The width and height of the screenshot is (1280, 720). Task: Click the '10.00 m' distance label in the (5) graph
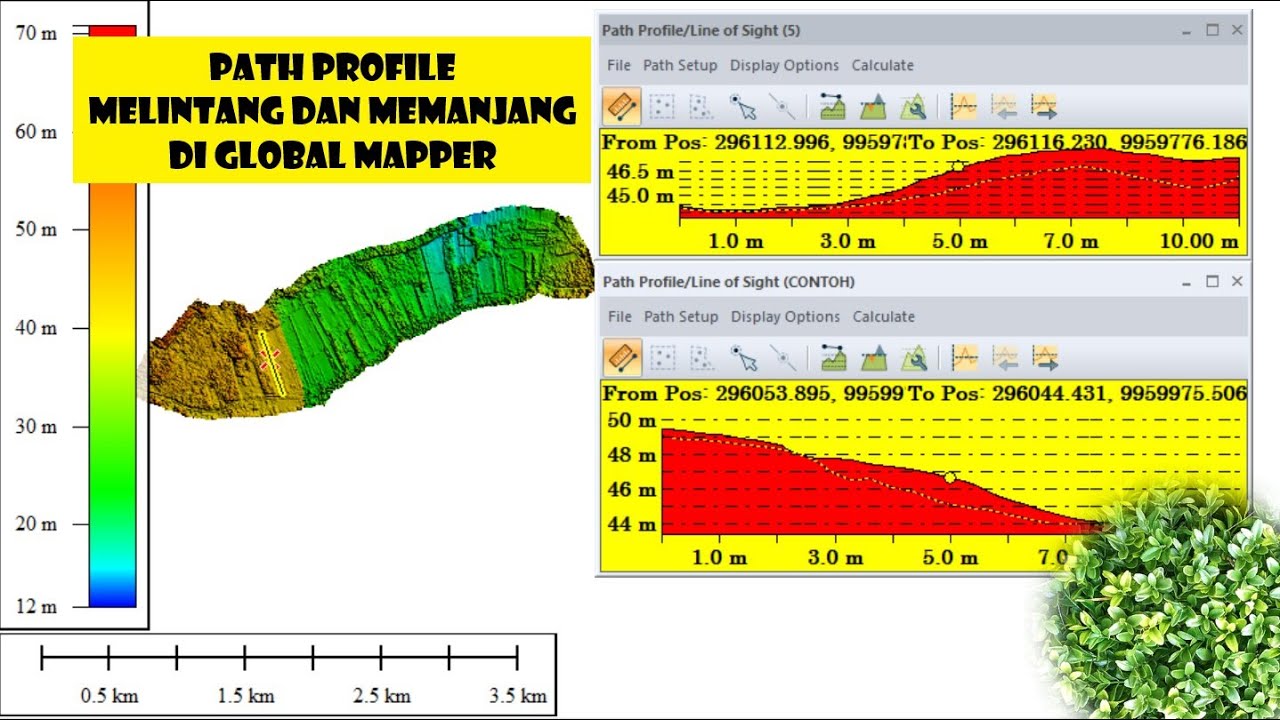(1200, 241)
